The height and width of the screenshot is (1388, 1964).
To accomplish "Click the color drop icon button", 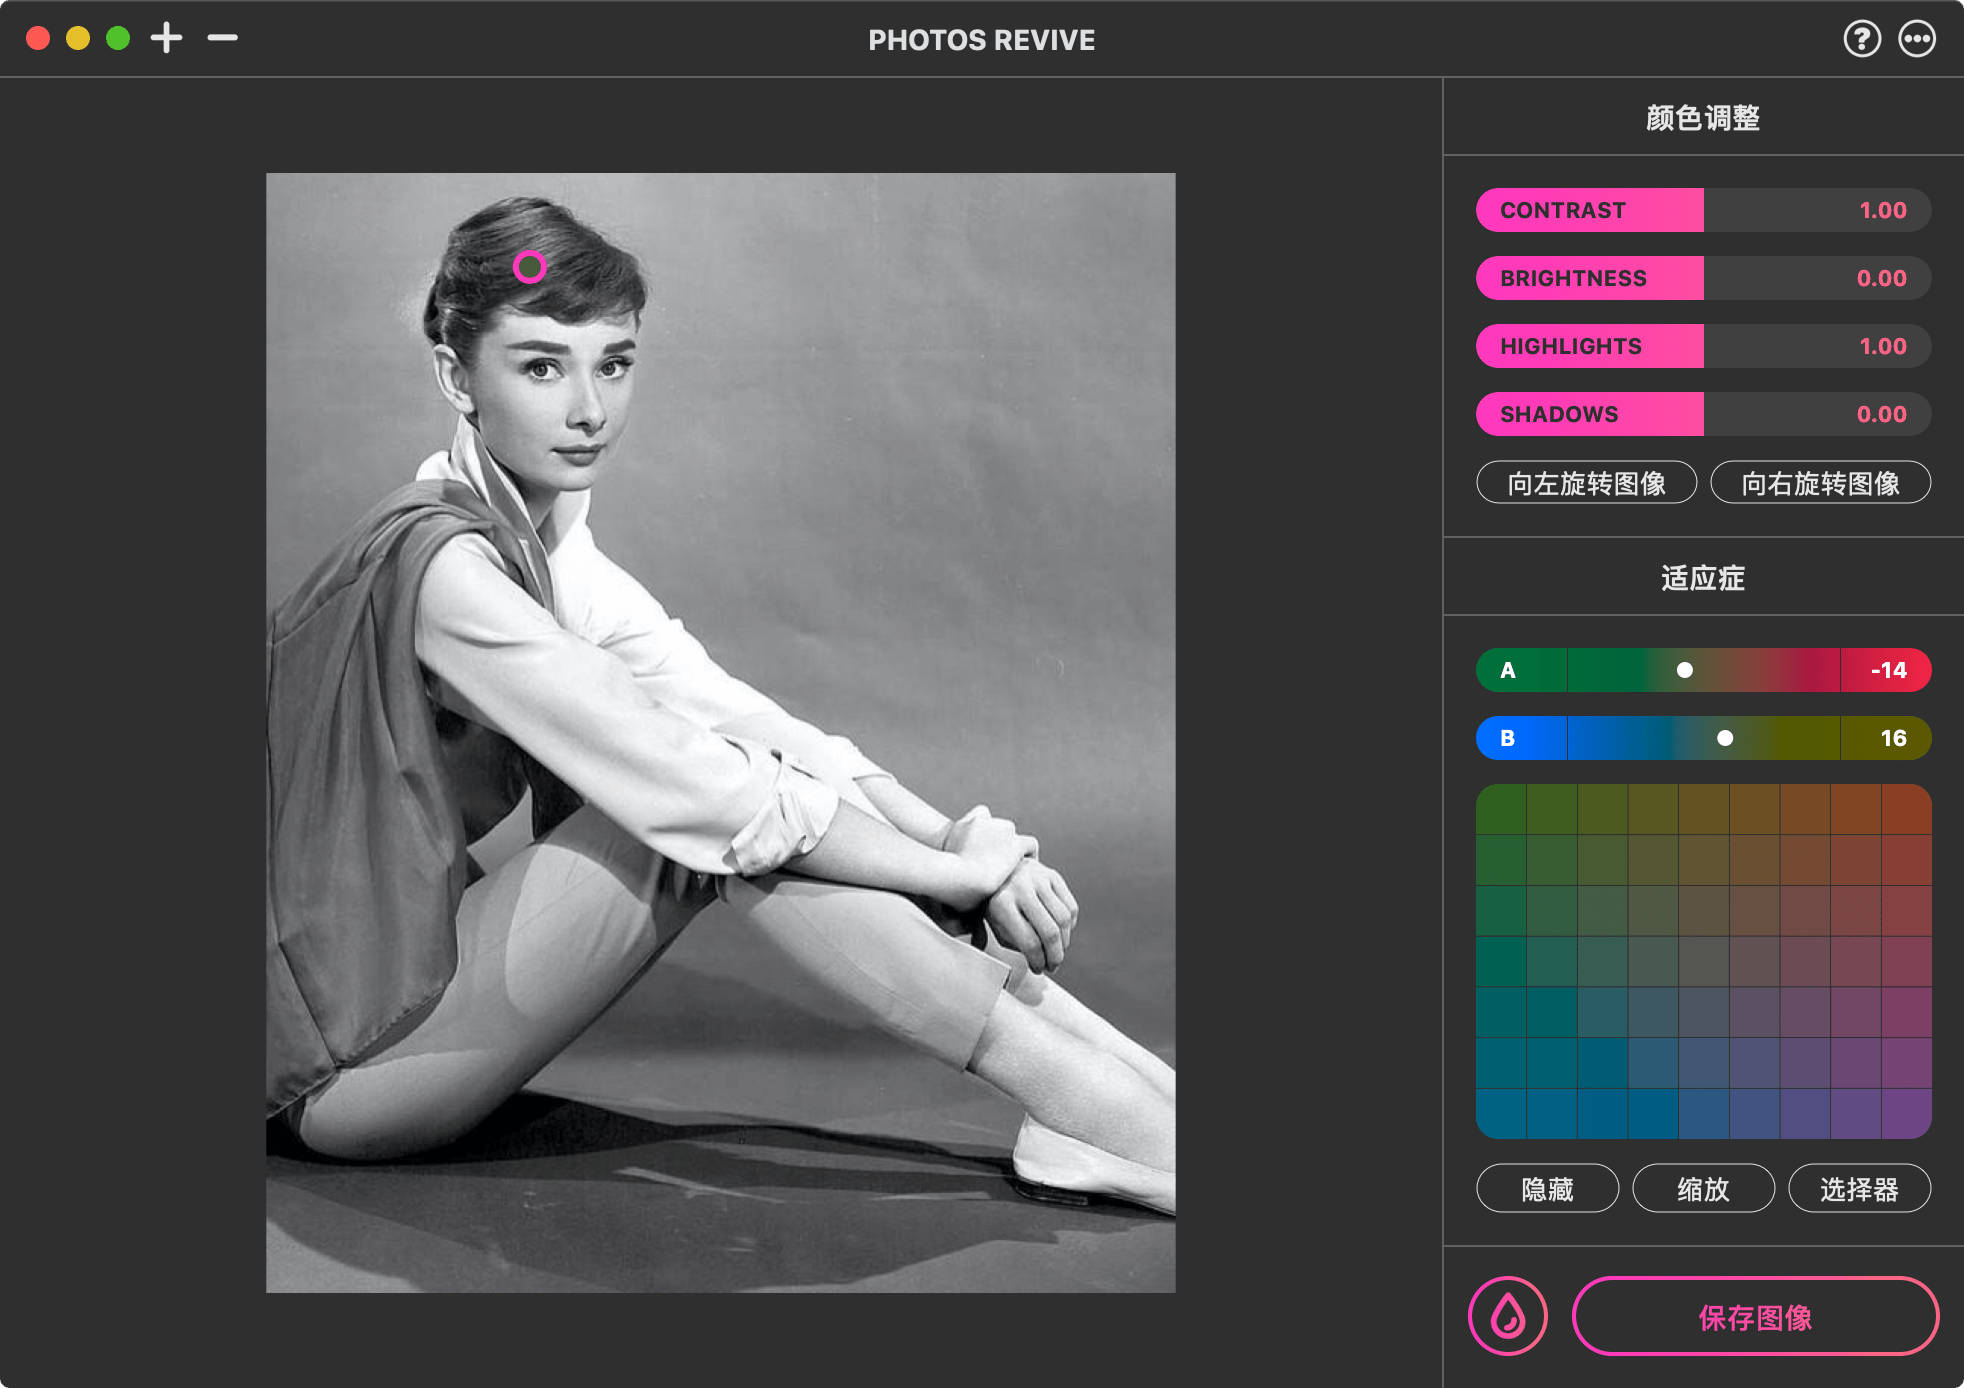I will coord(1507,1316).
